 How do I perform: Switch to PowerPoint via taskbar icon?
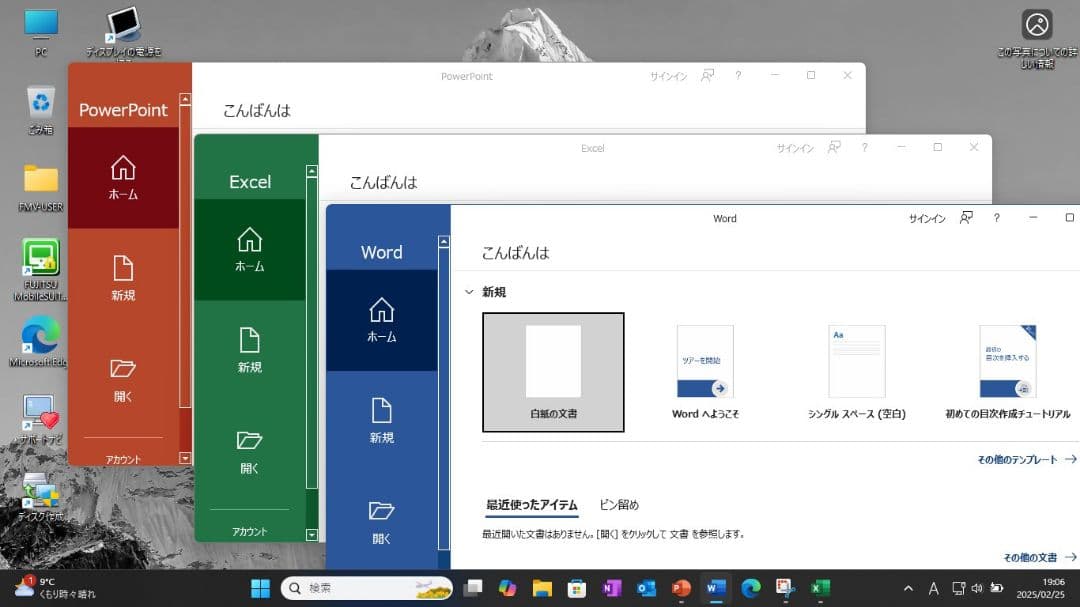[681, 588]
